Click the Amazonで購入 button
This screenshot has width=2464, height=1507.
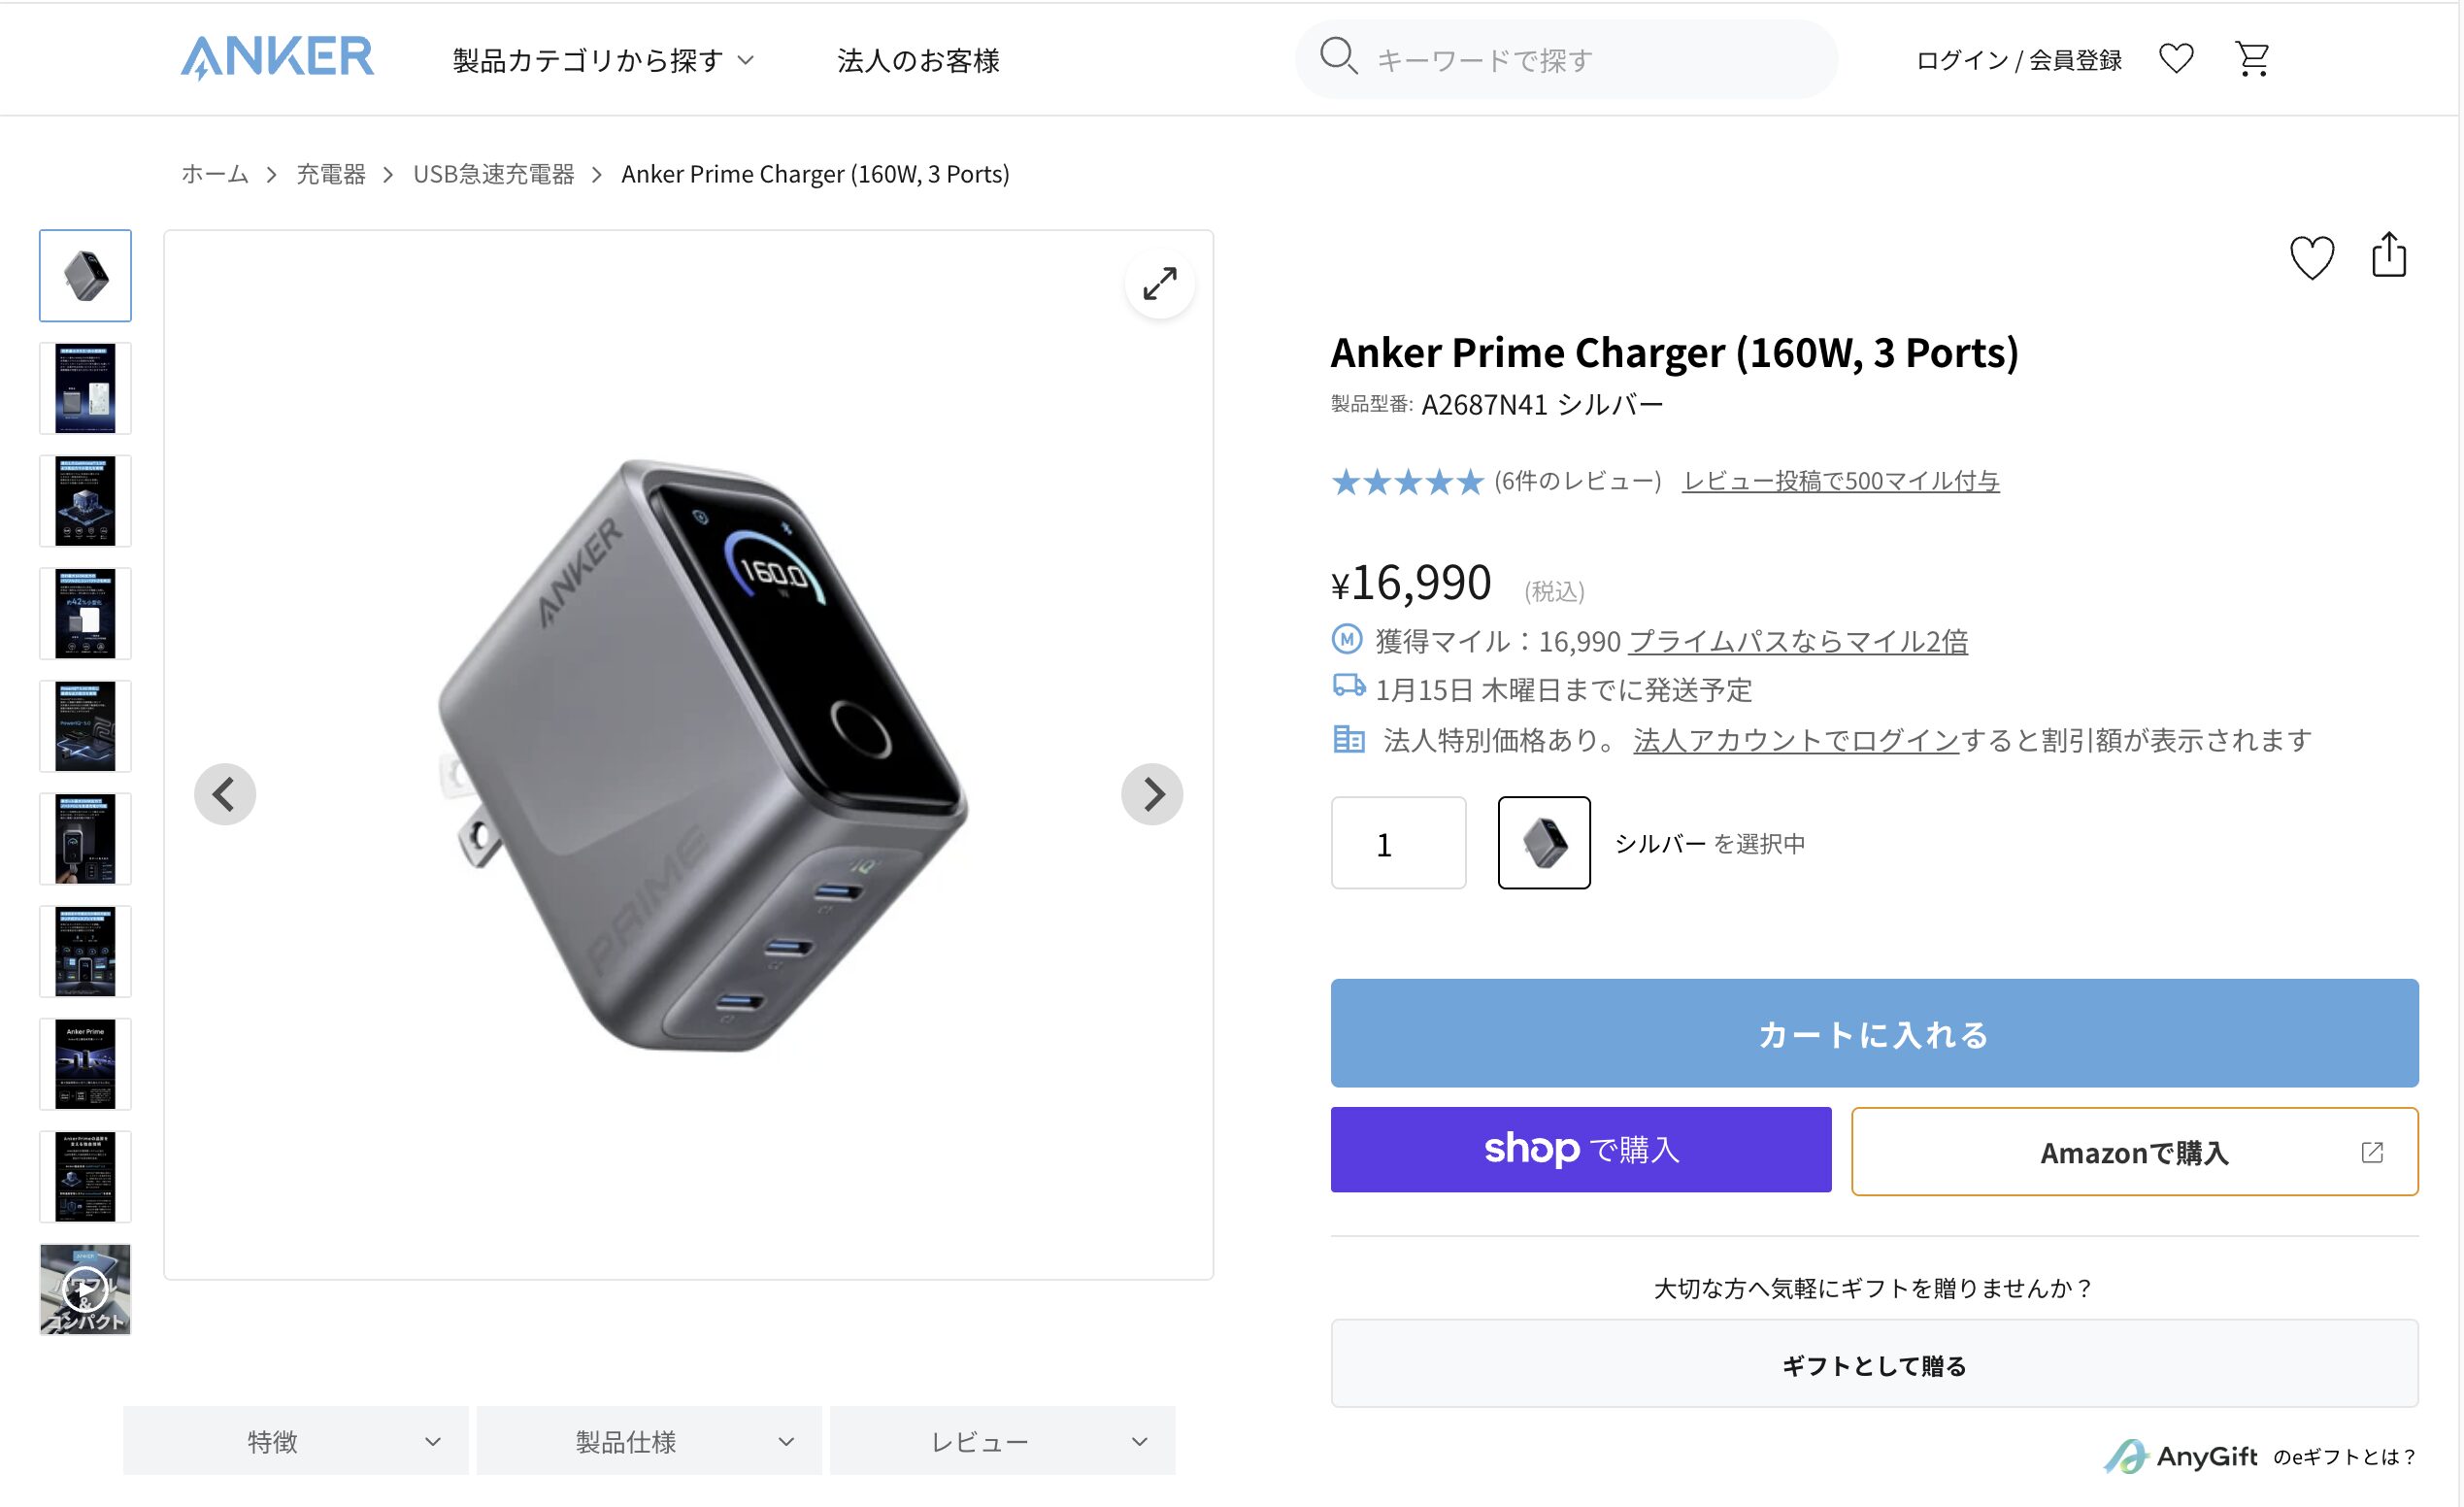click(2133, 1152)
